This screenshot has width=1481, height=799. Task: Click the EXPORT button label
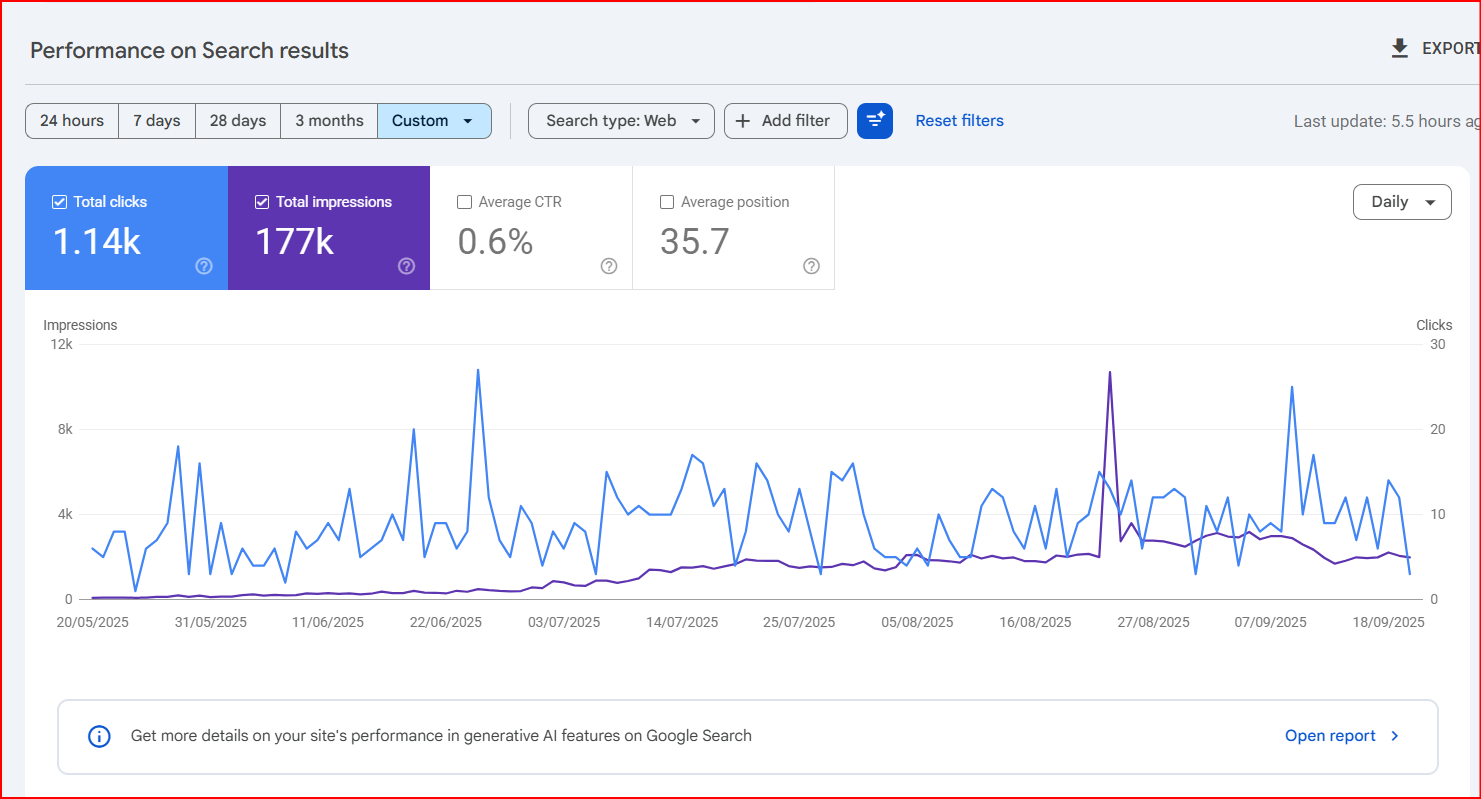[1450, 48]
